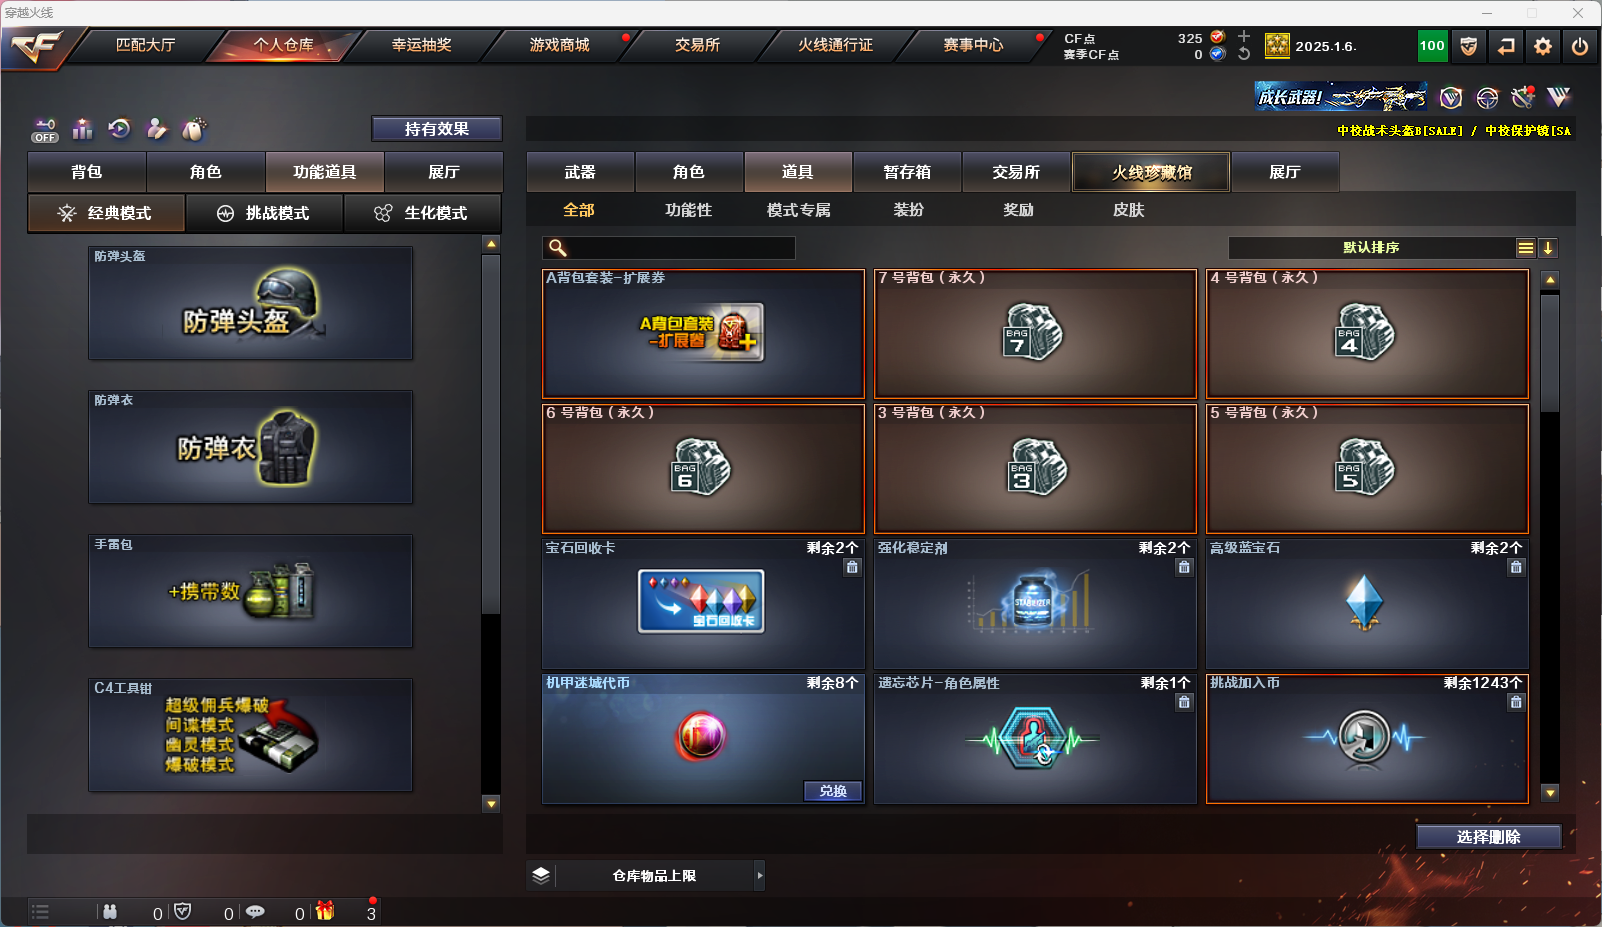
Task: Select 经典模式 mode button
Action: point(106,213)
